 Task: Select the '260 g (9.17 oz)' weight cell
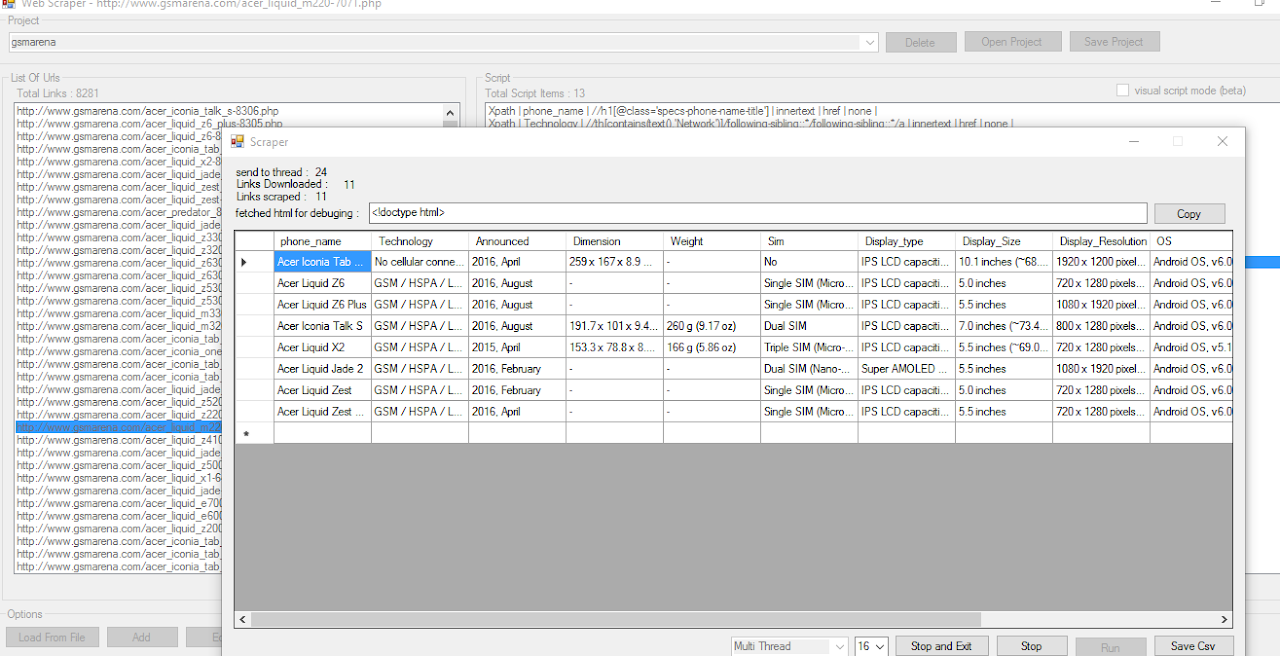pos(711,326)
